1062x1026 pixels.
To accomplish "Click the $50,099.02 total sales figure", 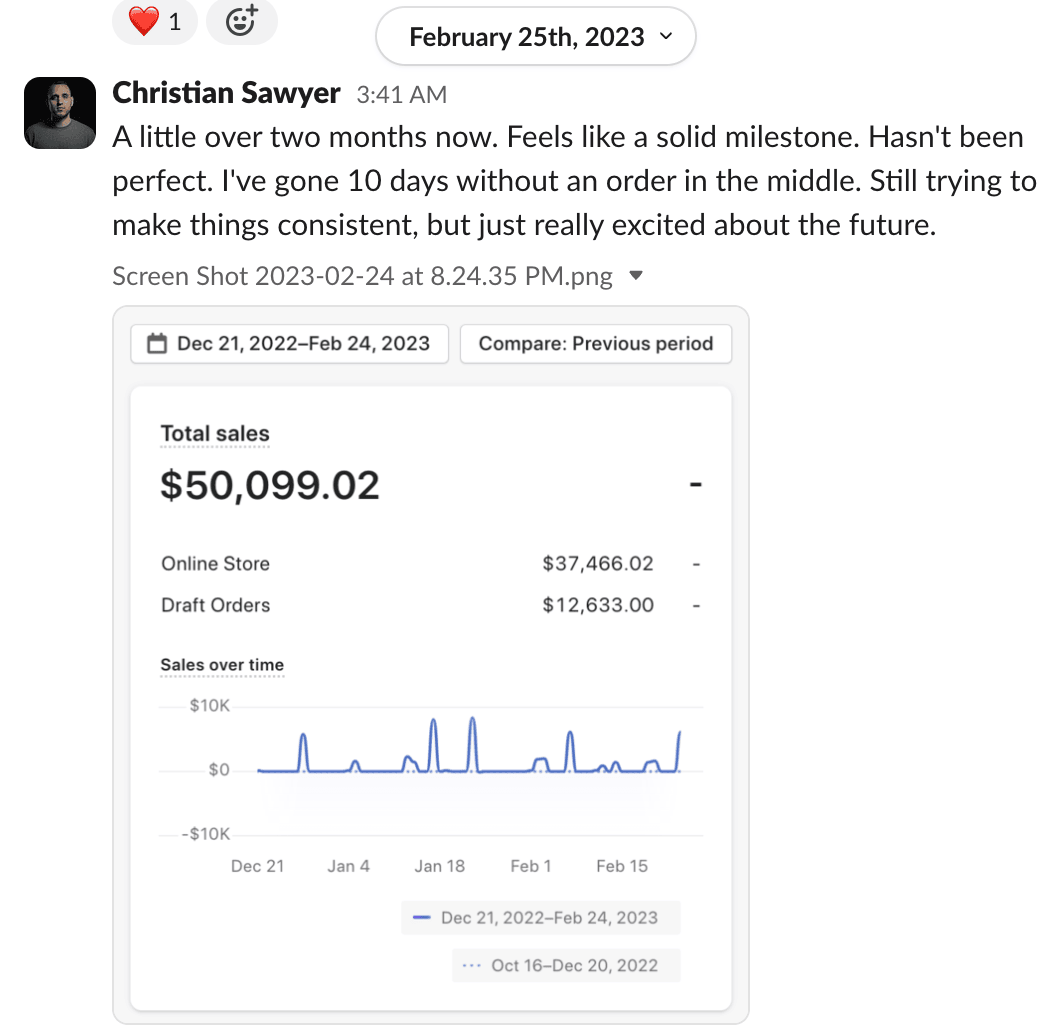I will 270,486.
